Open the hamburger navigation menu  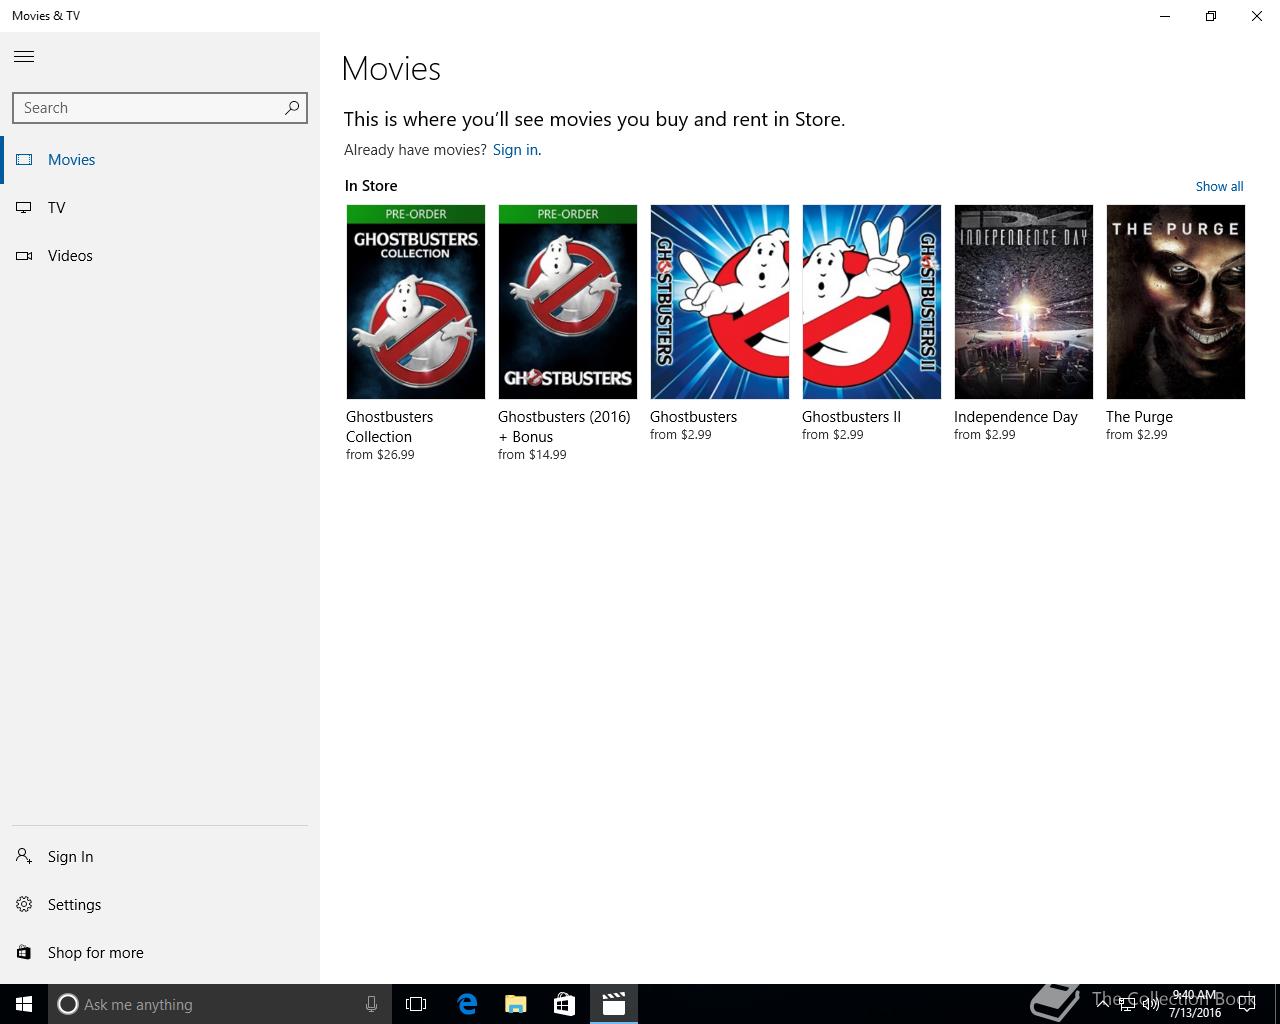tap(24, 57)
